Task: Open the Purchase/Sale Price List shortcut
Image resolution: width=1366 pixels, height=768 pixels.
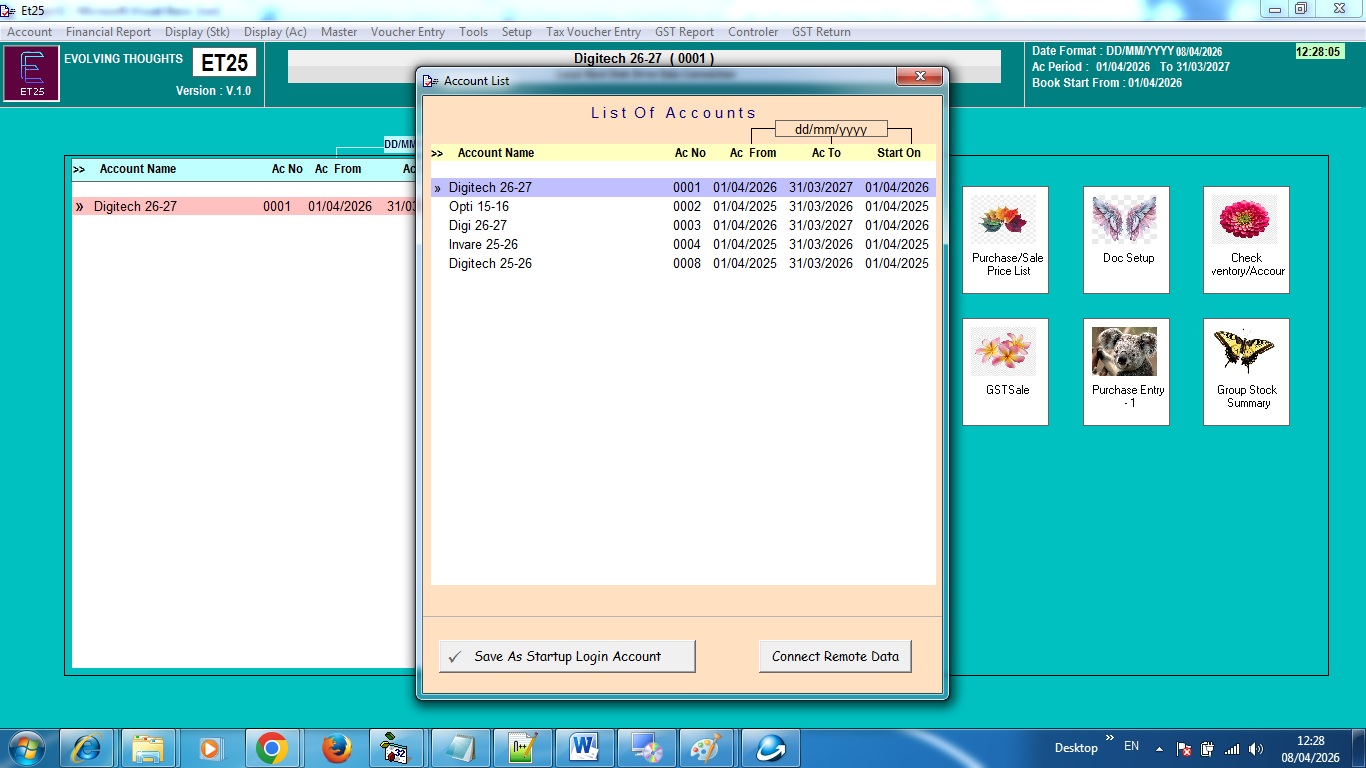Action: click(1005, 239)
